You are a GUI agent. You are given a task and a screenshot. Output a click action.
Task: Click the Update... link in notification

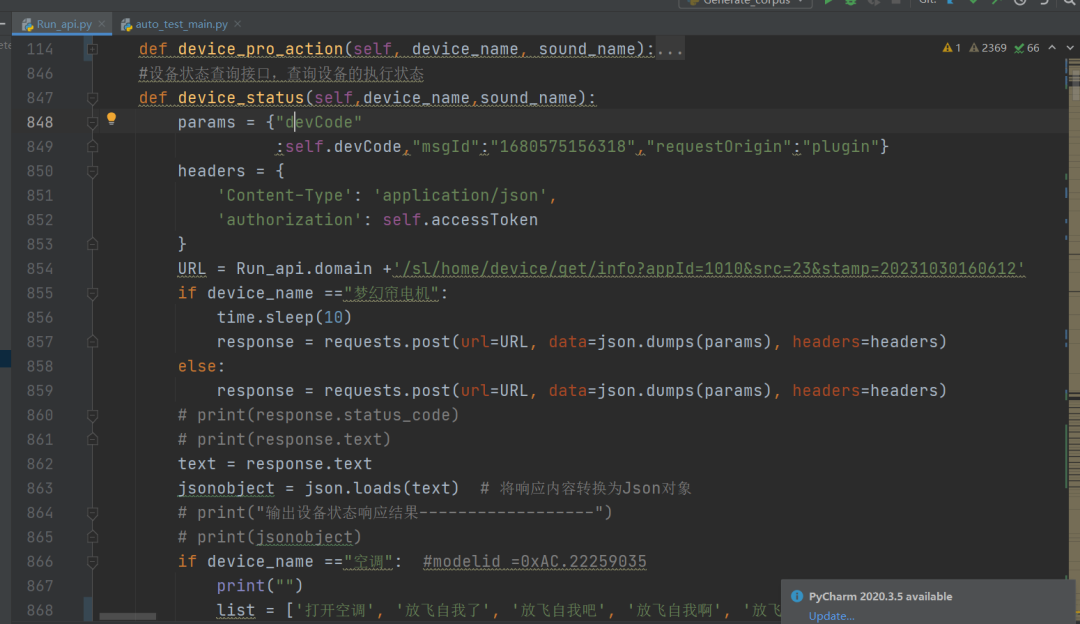[x=831, y=616]
